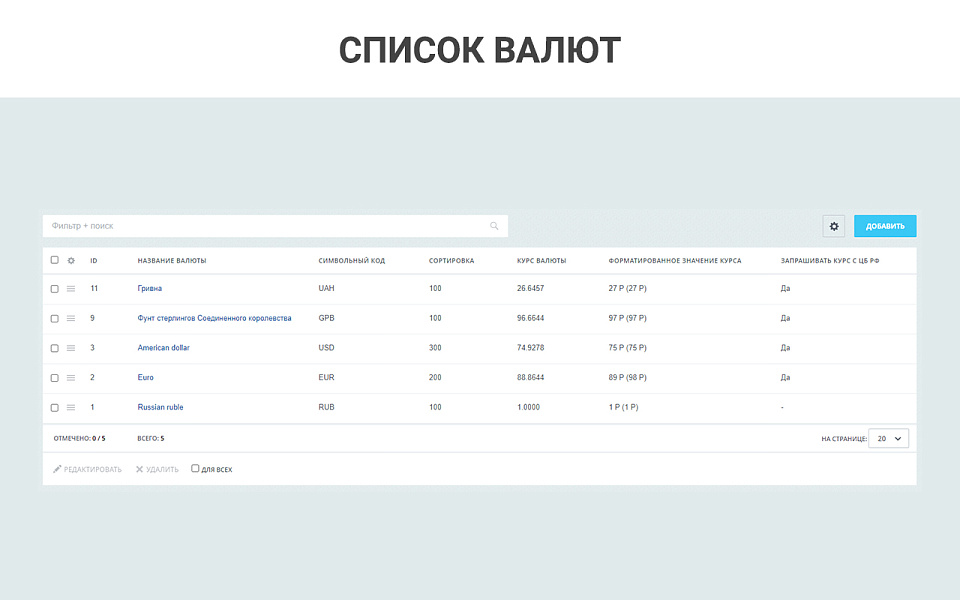Screen dimensions: 960x600
Task: Click the search magnifier in the filter field
Action: (494, 225)
